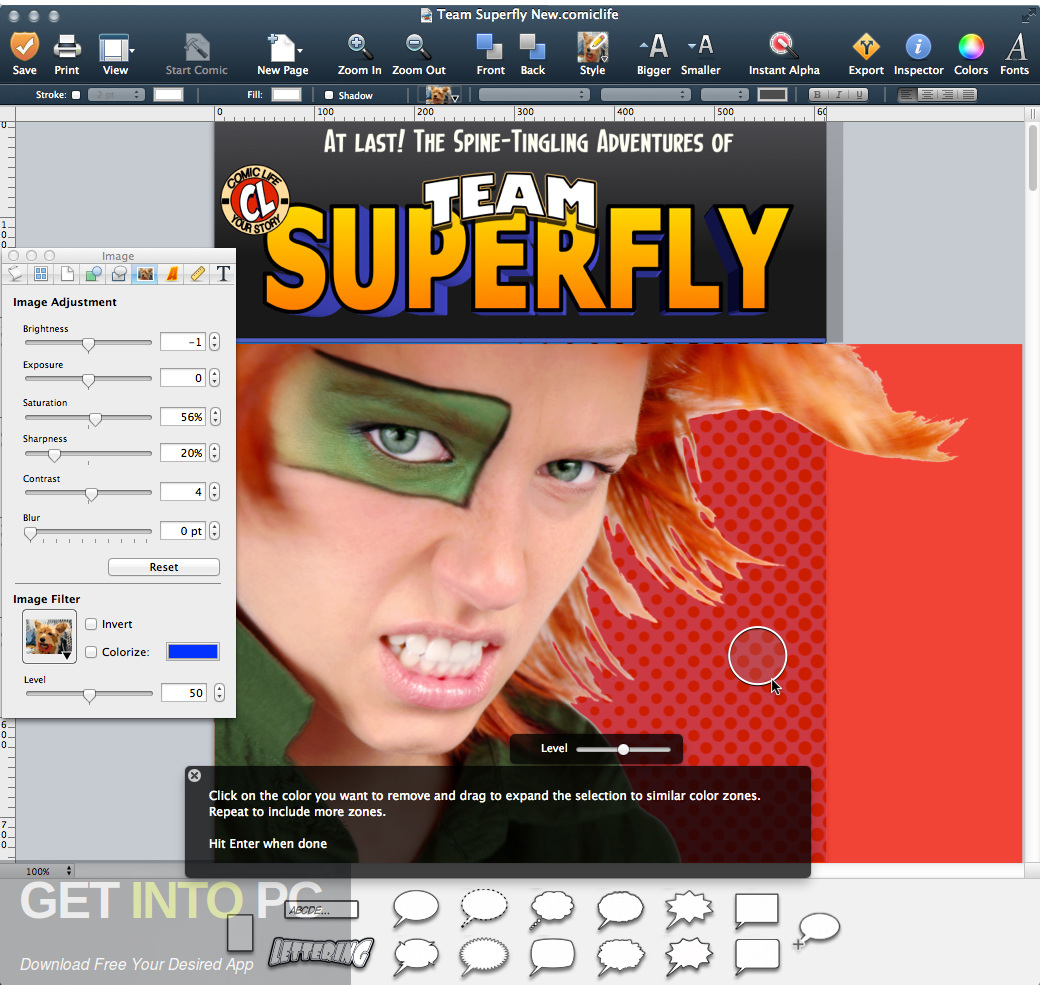Select the ABCDE caption box template

[x=321, y=909]
